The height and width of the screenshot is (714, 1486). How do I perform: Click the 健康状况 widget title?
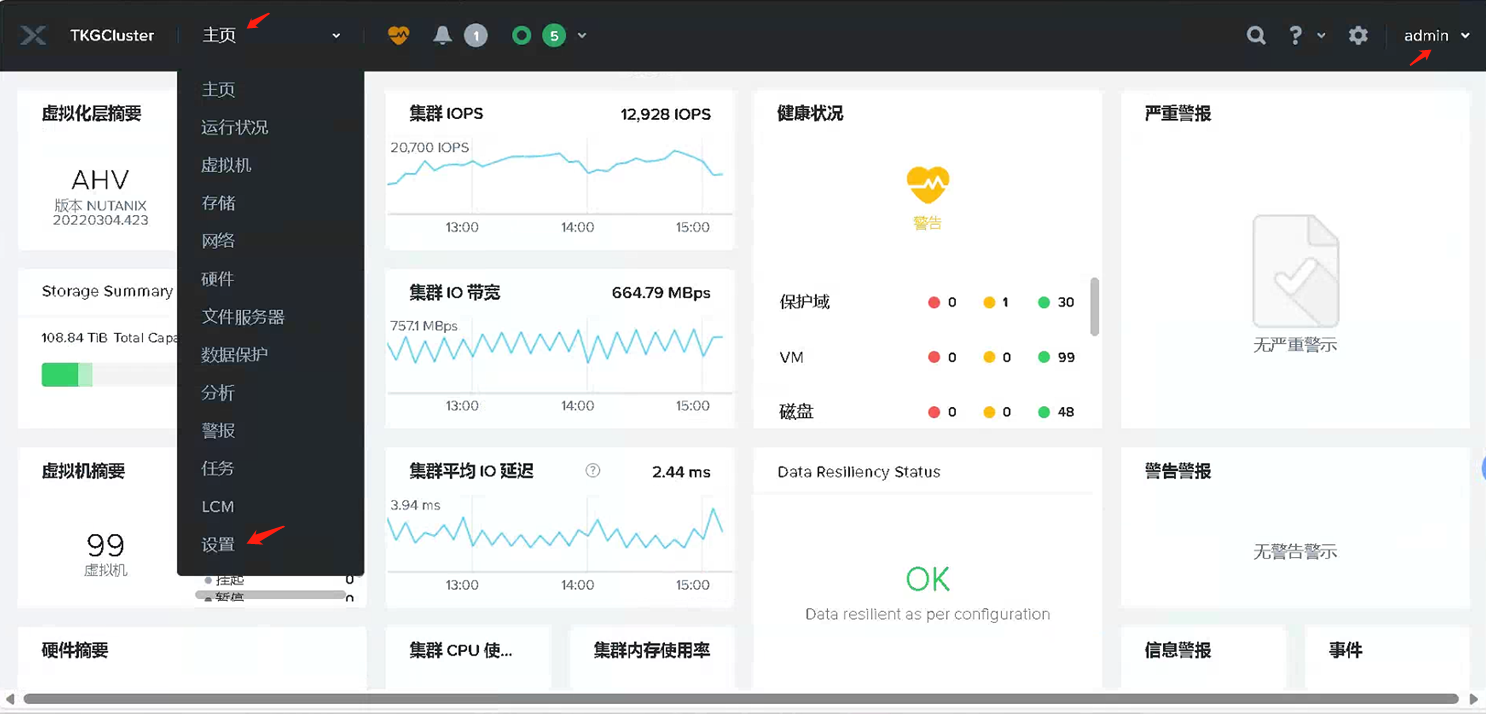point(810,114)
